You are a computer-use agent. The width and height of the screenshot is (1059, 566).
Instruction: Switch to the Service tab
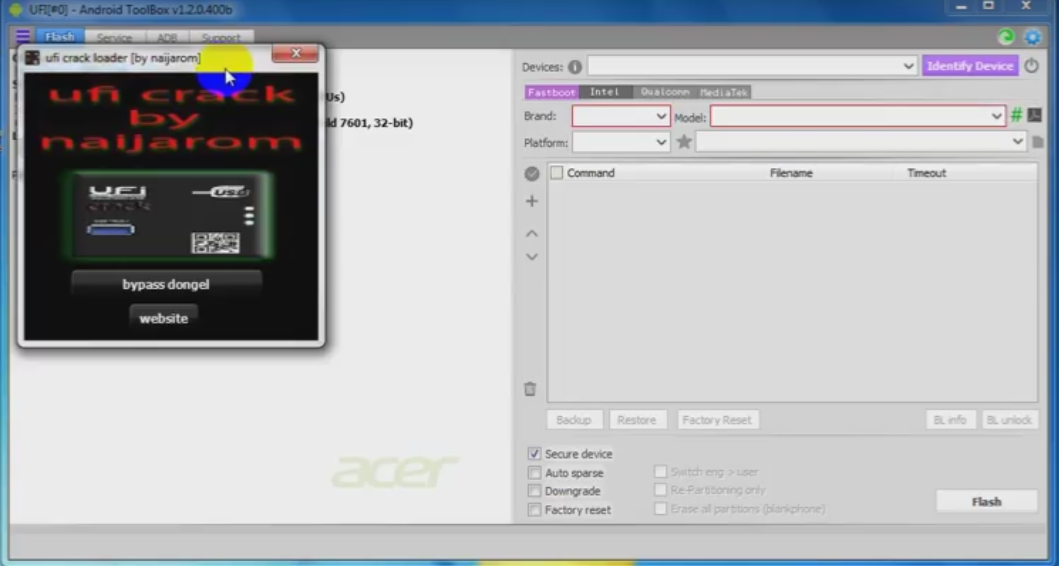coord(114,37)
